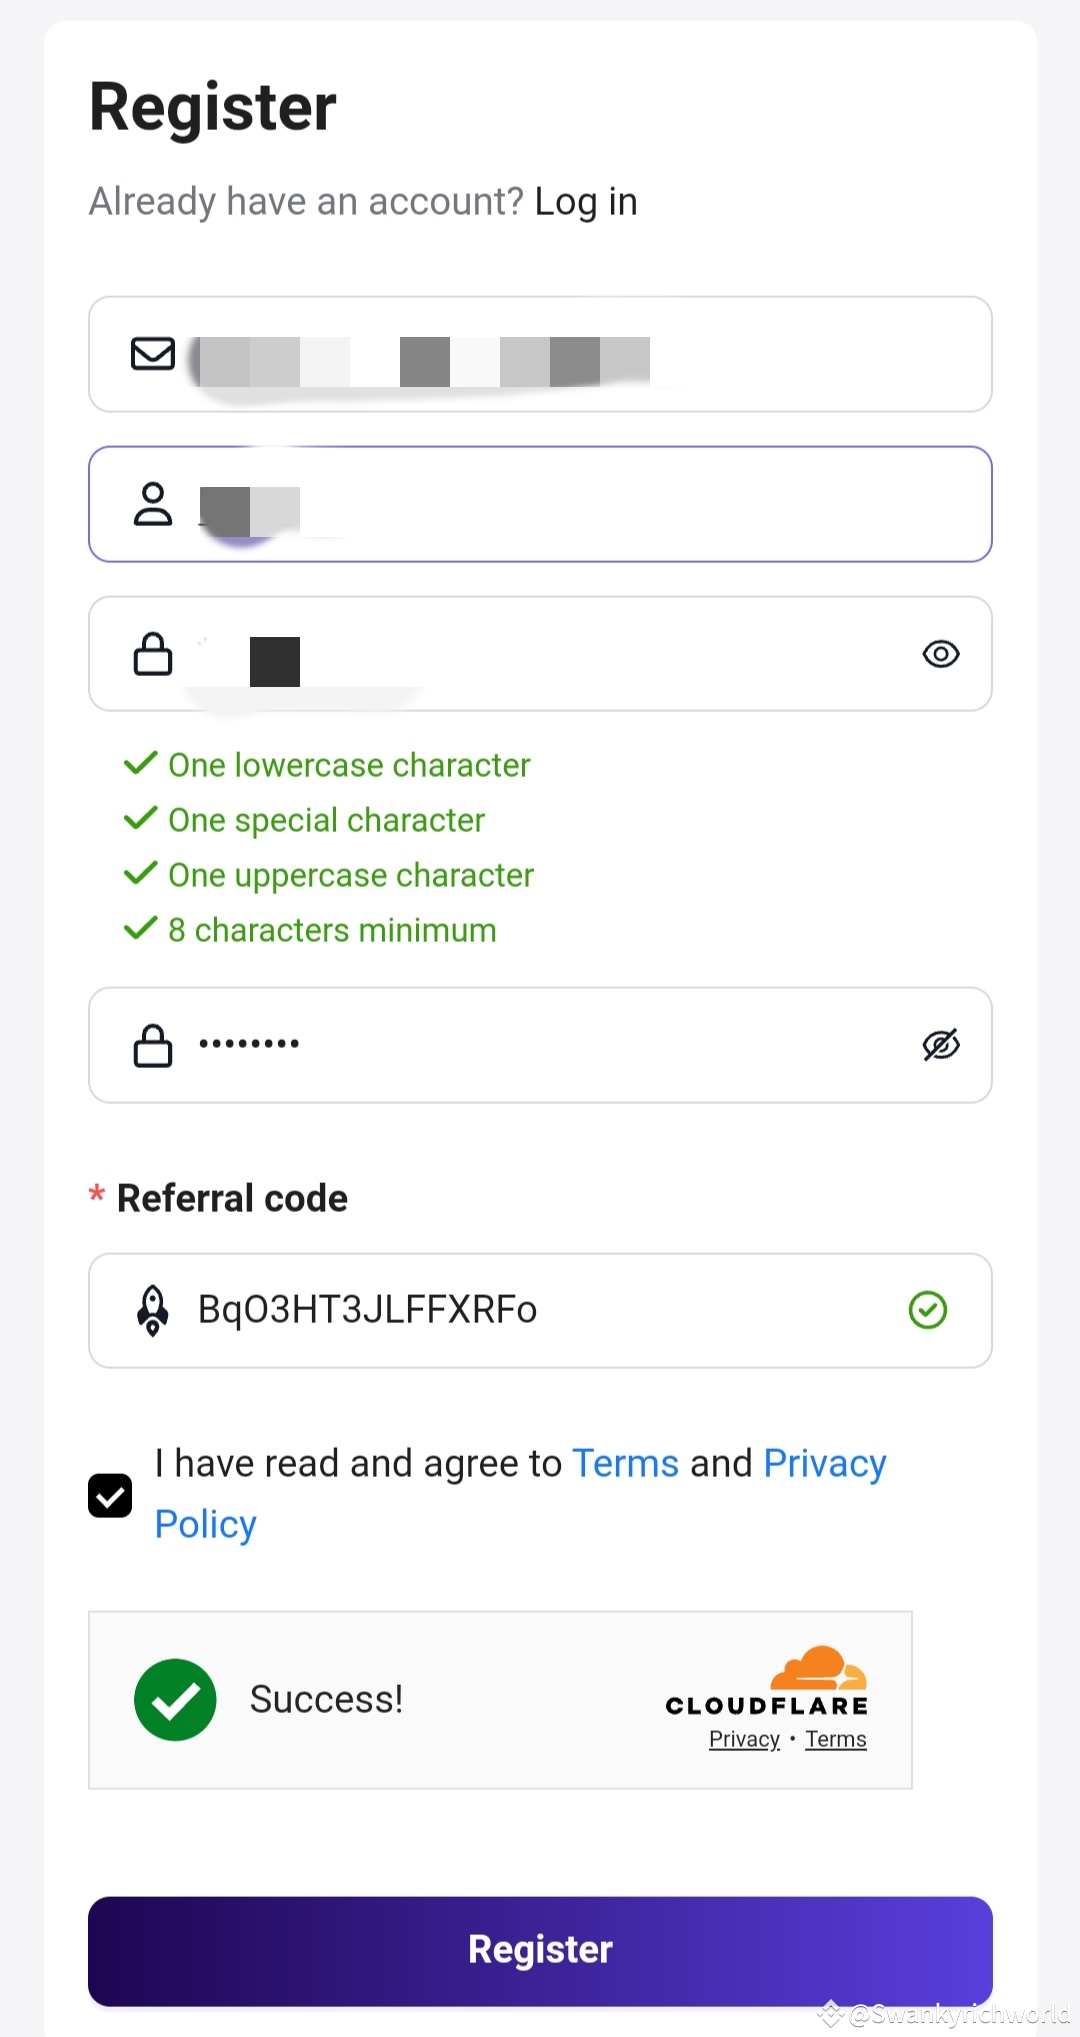
Task: Open Cloudflare's Terms link
Action: (x=836, y=1740)
